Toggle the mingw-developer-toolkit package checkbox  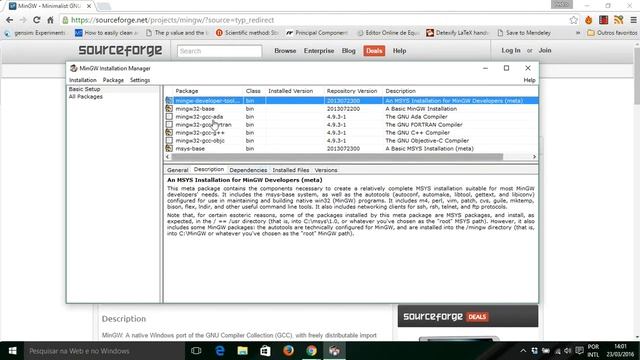(169, 100)
